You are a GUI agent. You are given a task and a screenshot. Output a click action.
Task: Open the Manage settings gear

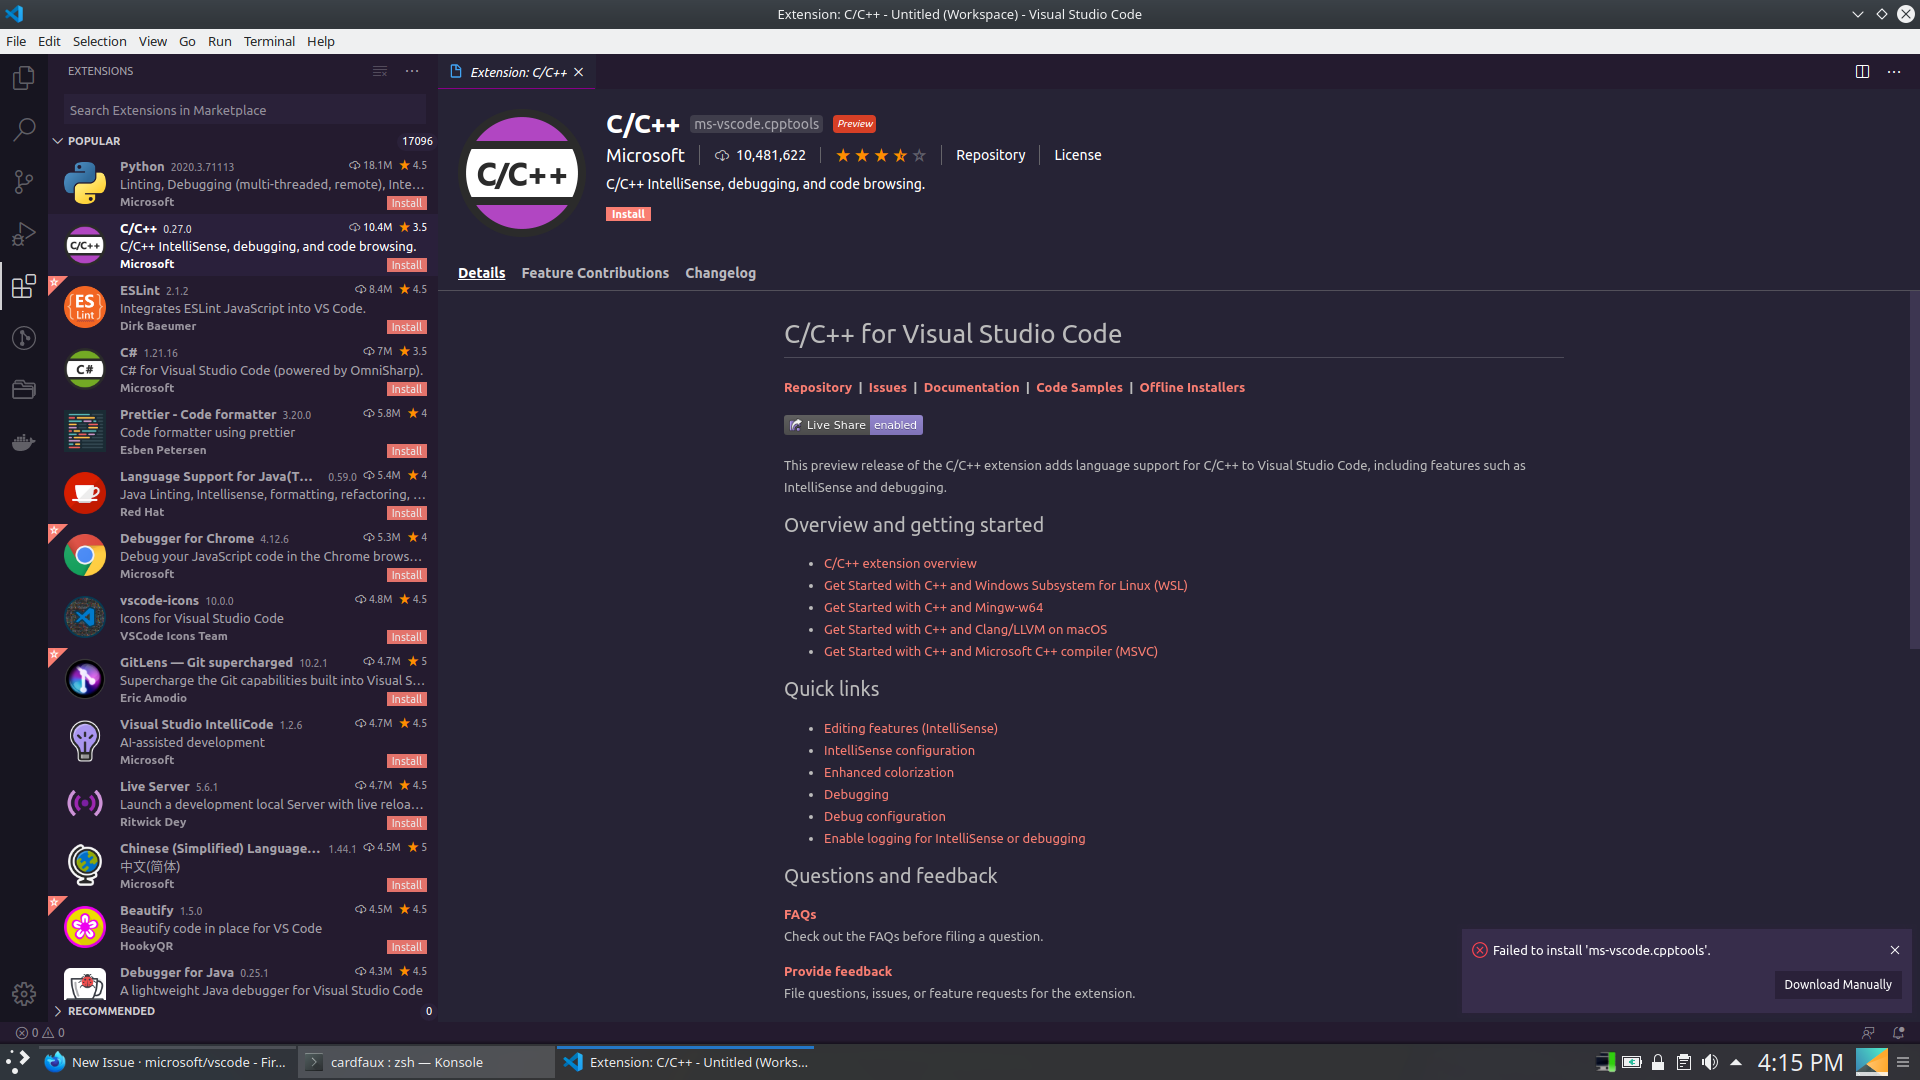23,994
